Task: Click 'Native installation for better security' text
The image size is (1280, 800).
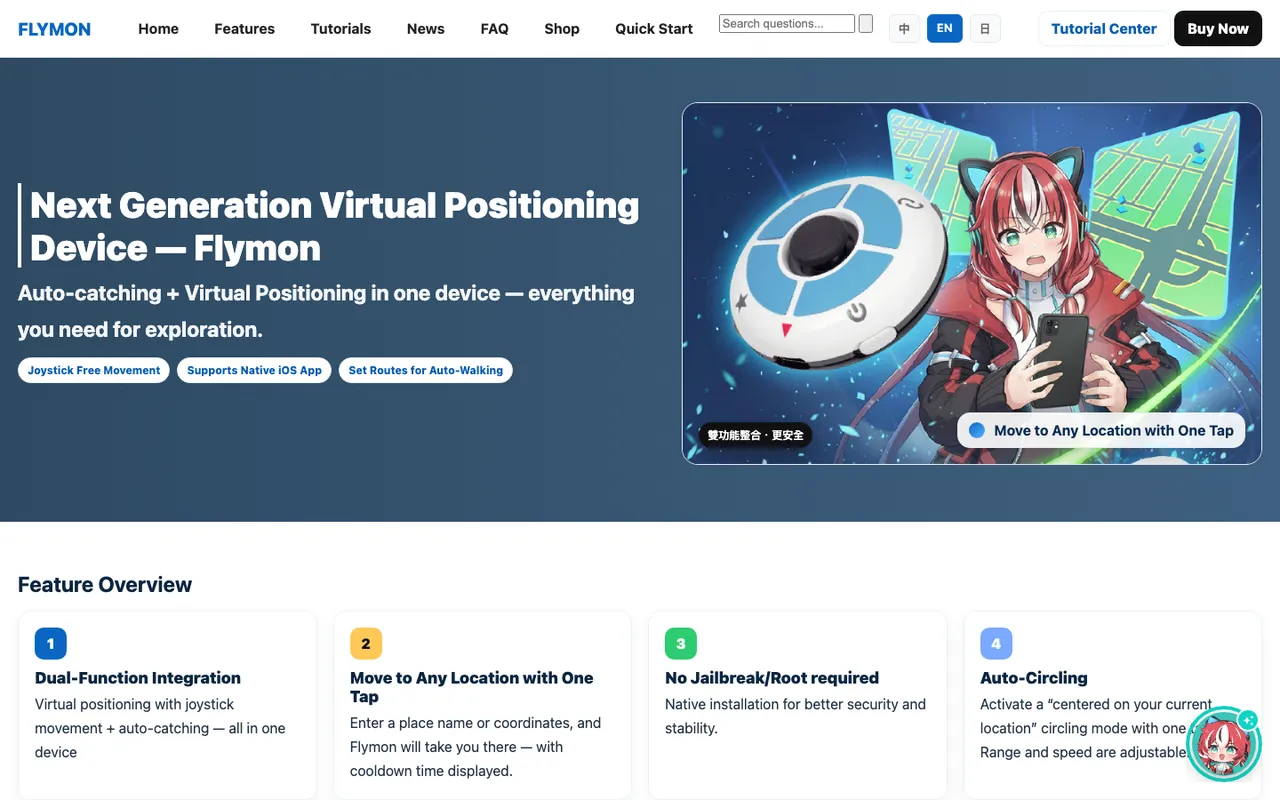Action: tap(796, 716)
